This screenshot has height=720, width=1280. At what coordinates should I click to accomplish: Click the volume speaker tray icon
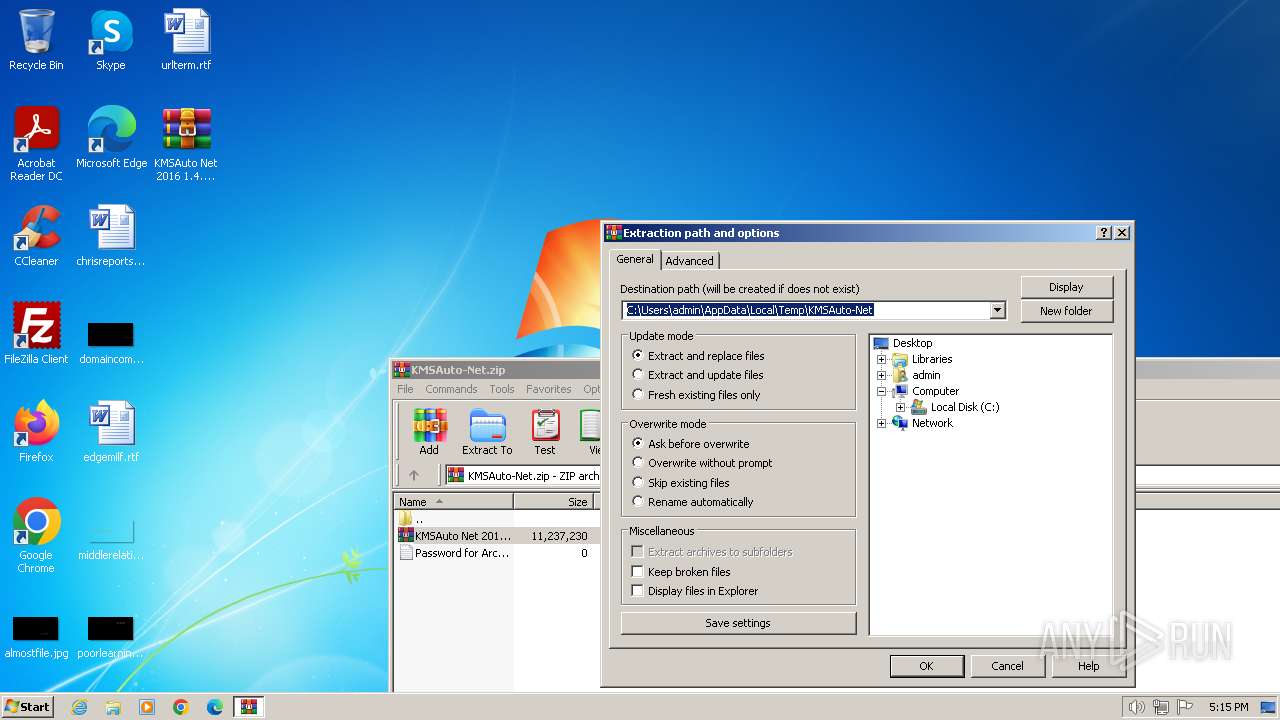point(1136,707)
